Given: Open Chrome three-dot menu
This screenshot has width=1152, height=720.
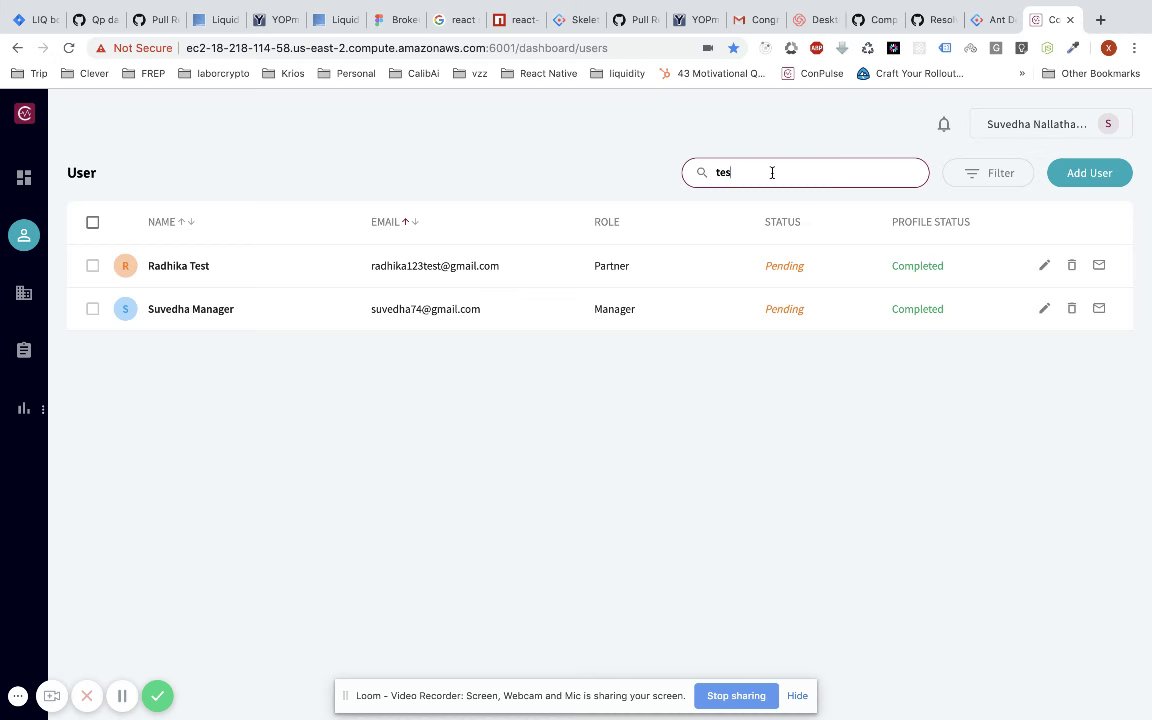Looking at the screenshot, I should pyautogui.click(x=1134, y=48).
